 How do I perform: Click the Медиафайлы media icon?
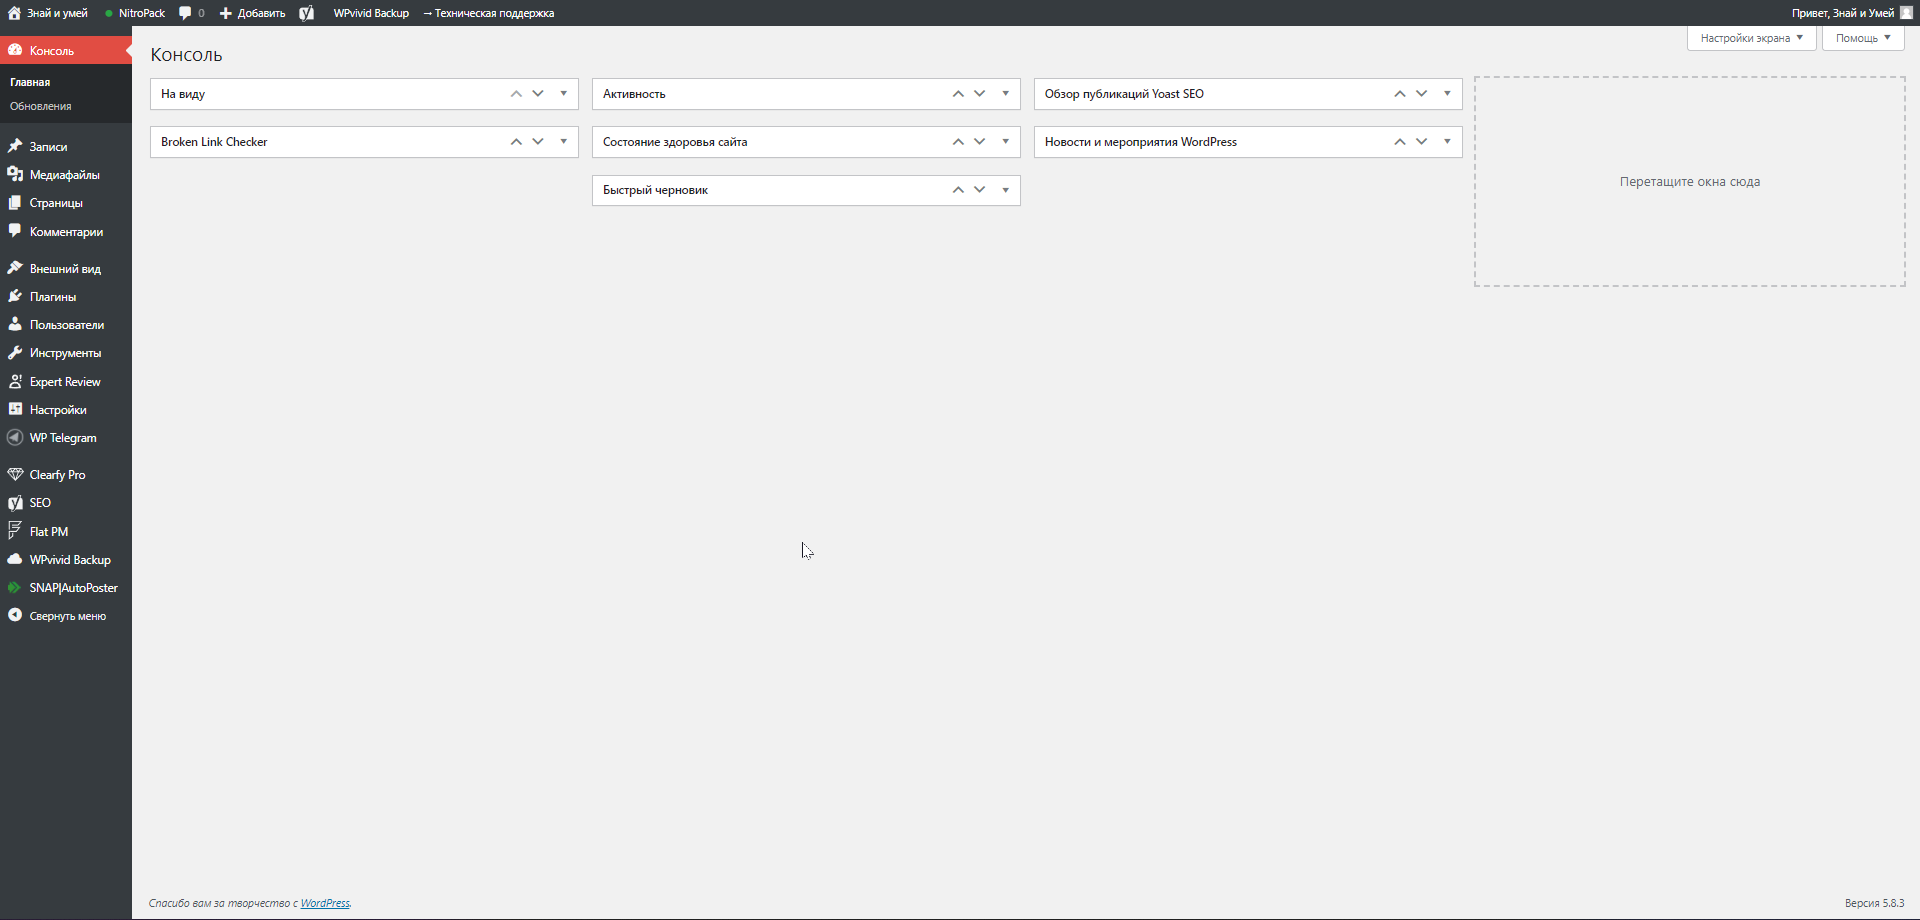[15, 174]
